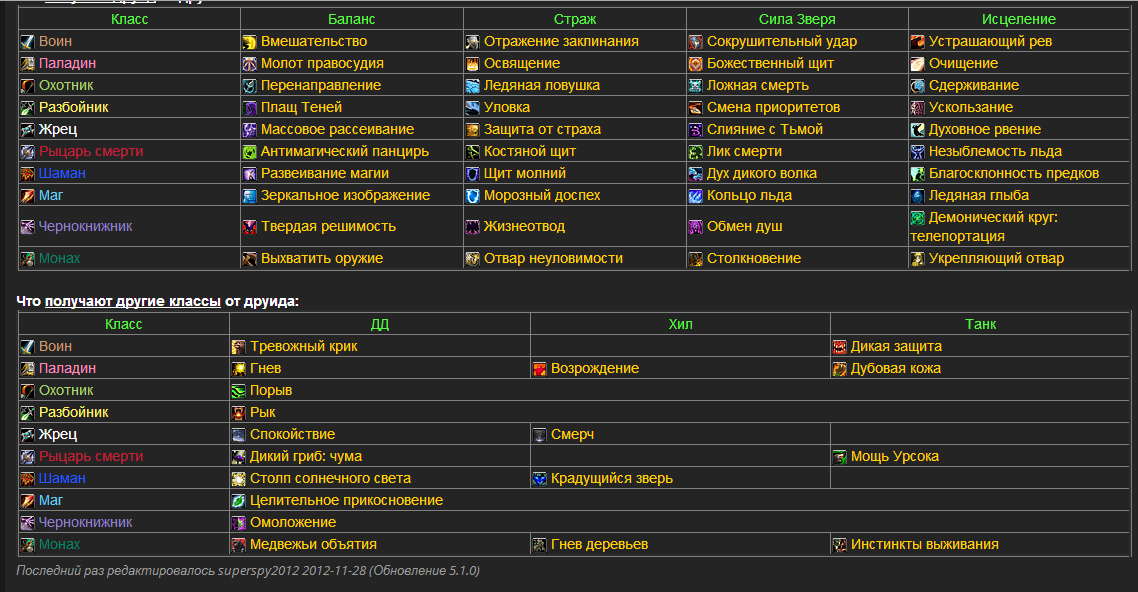Click the Сила Зверя column header
This screenshot has width=1138, height=592.
tap(797, 19)
